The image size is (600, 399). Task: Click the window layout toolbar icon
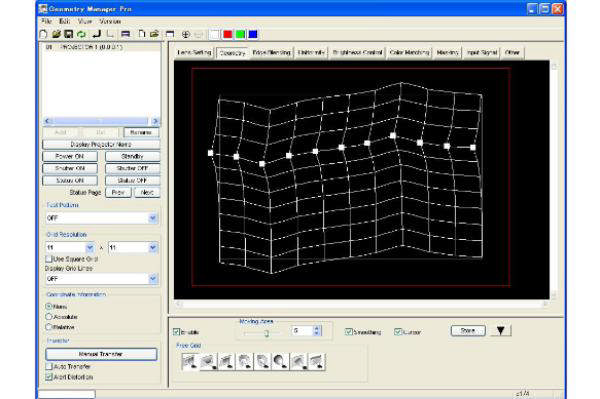170,34
